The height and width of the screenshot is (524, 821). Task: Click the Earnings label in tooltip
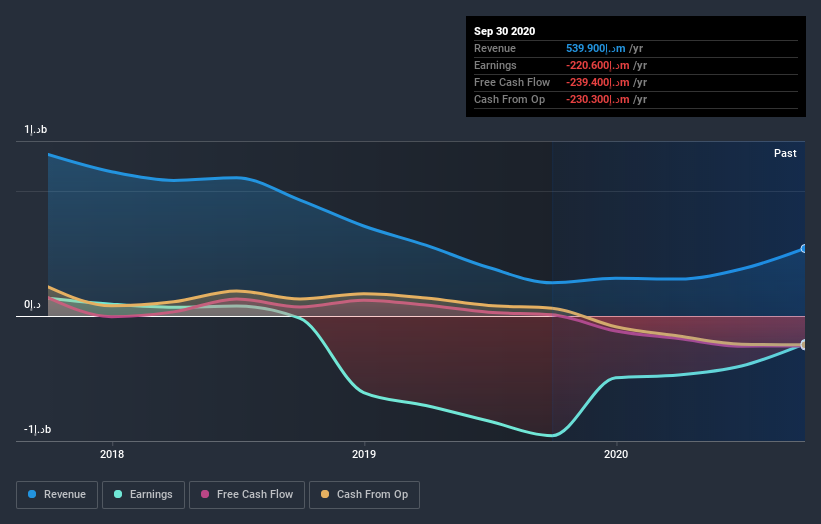coord(495,65)
